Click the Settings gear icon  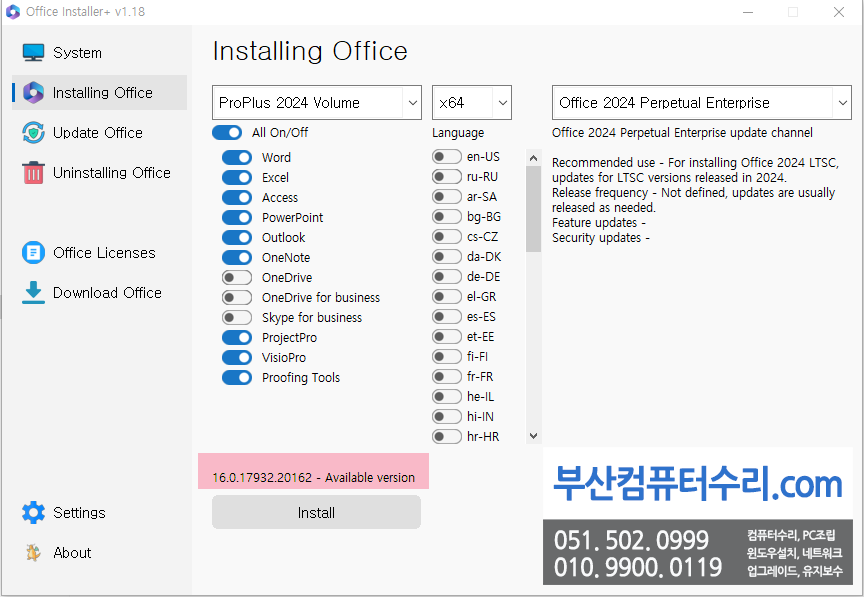tap(33, 513)
